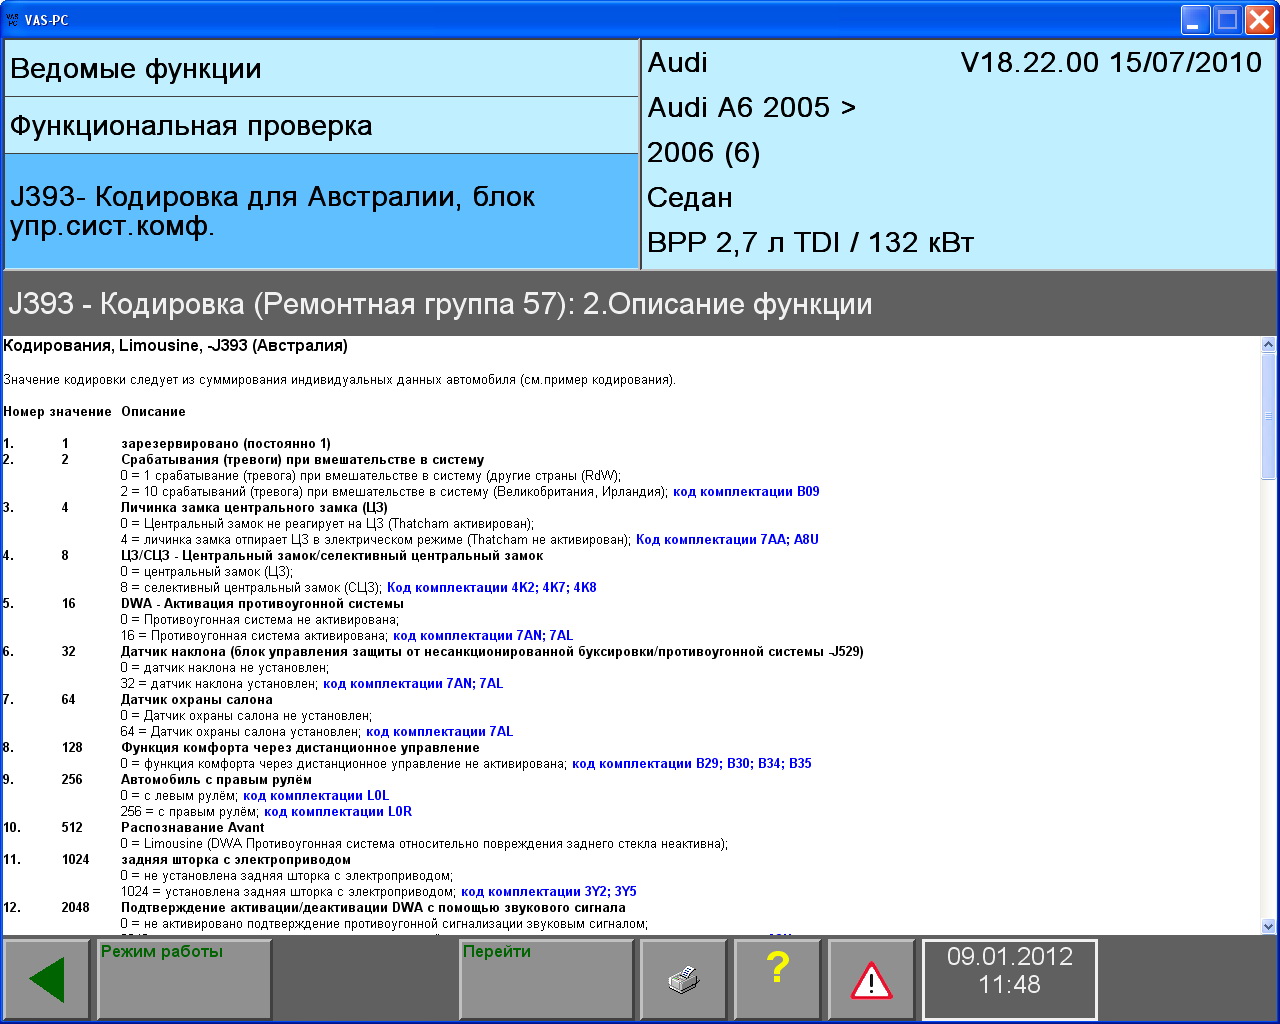This screenshot has height=1024, width=1280.
Task: Click the date and time box "09.01.2012 11:48"
Action: [x=1009, y=980]
